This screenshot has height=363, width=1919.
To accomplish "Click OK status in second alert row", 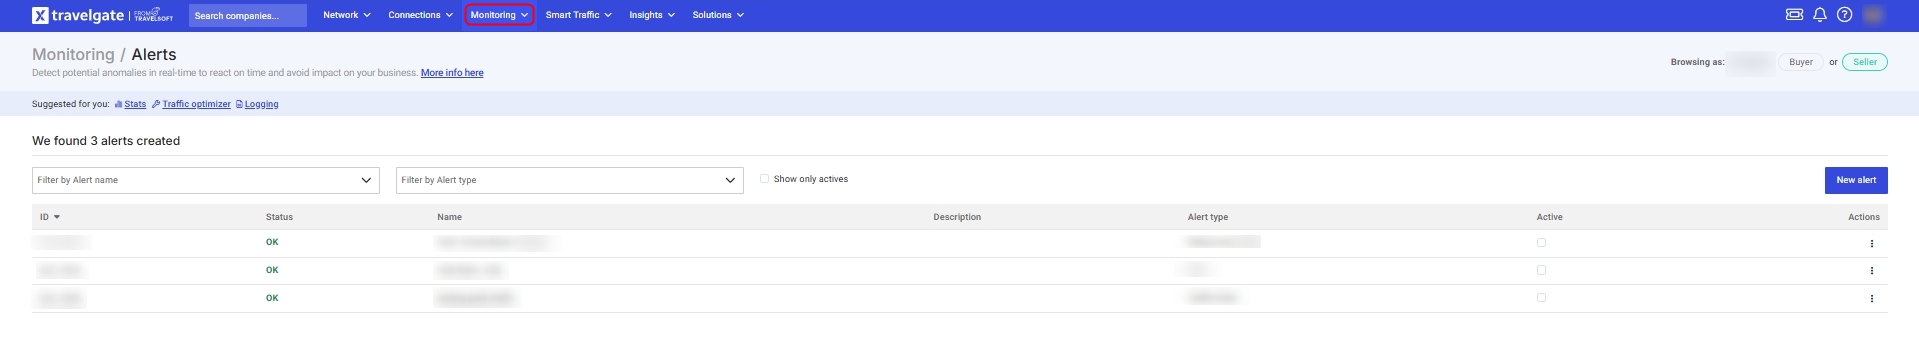I will pos(272,270).
